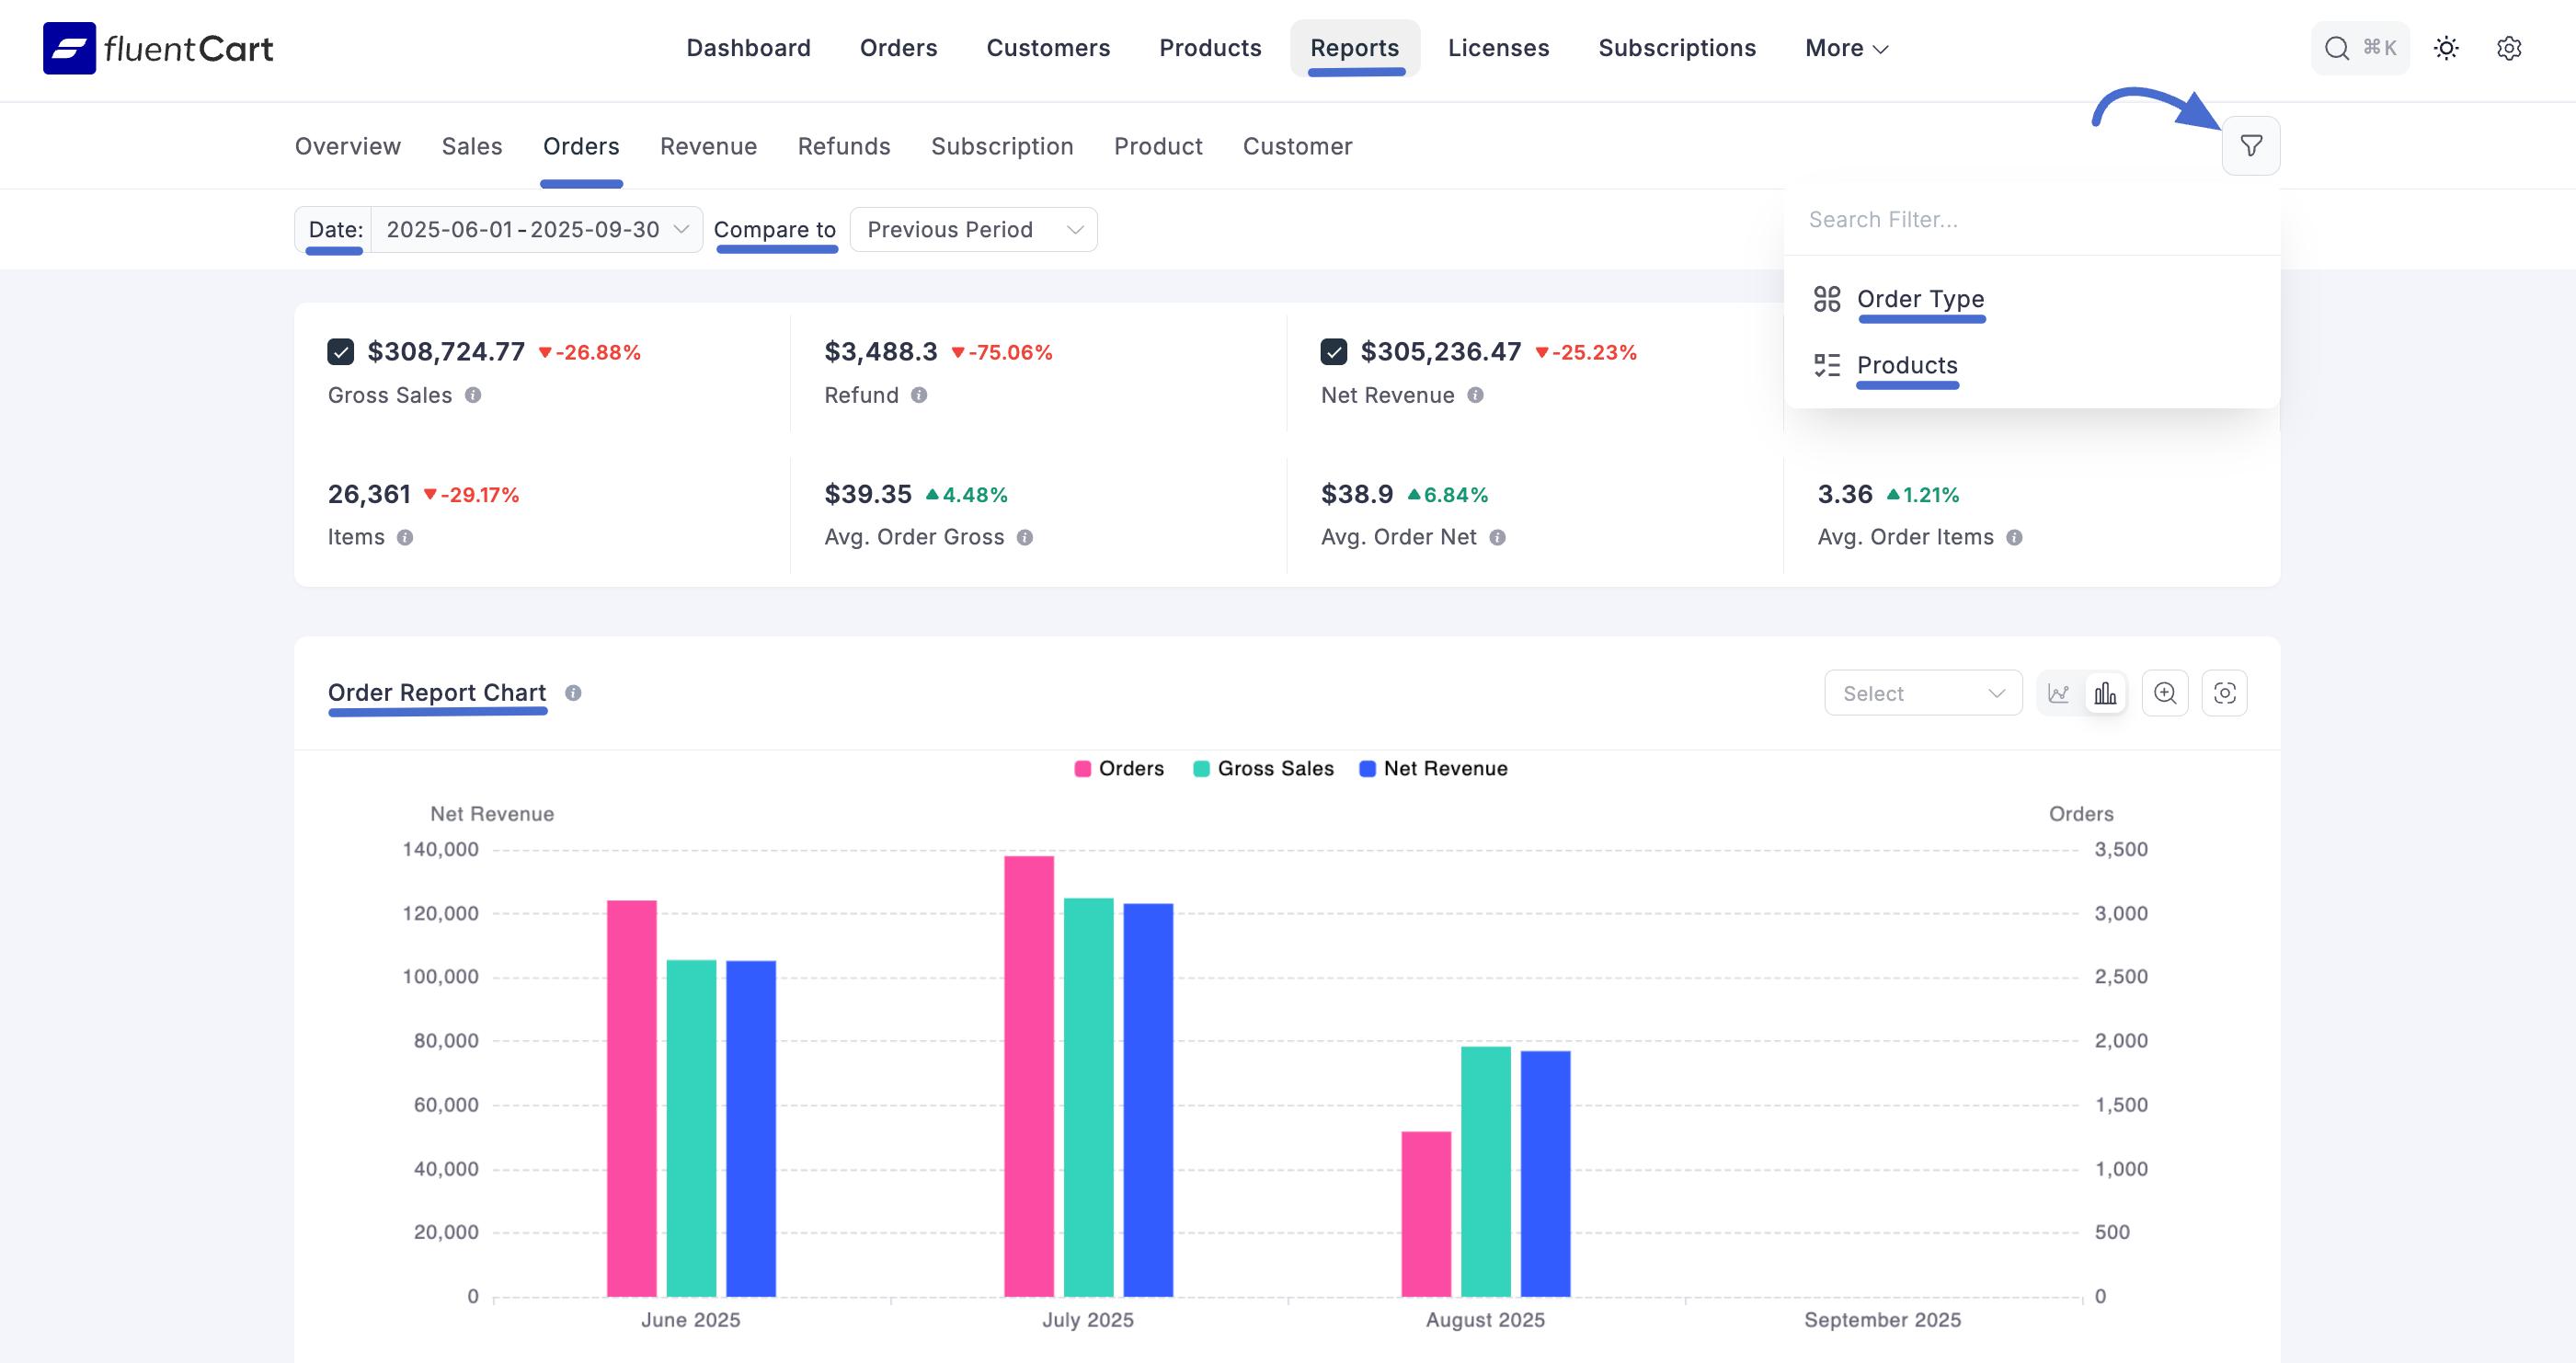Viewport: 2576px width, 1363px height.
Task: Uncheck the Gross Sales checkbox
Action: click(x=340, y=352)
